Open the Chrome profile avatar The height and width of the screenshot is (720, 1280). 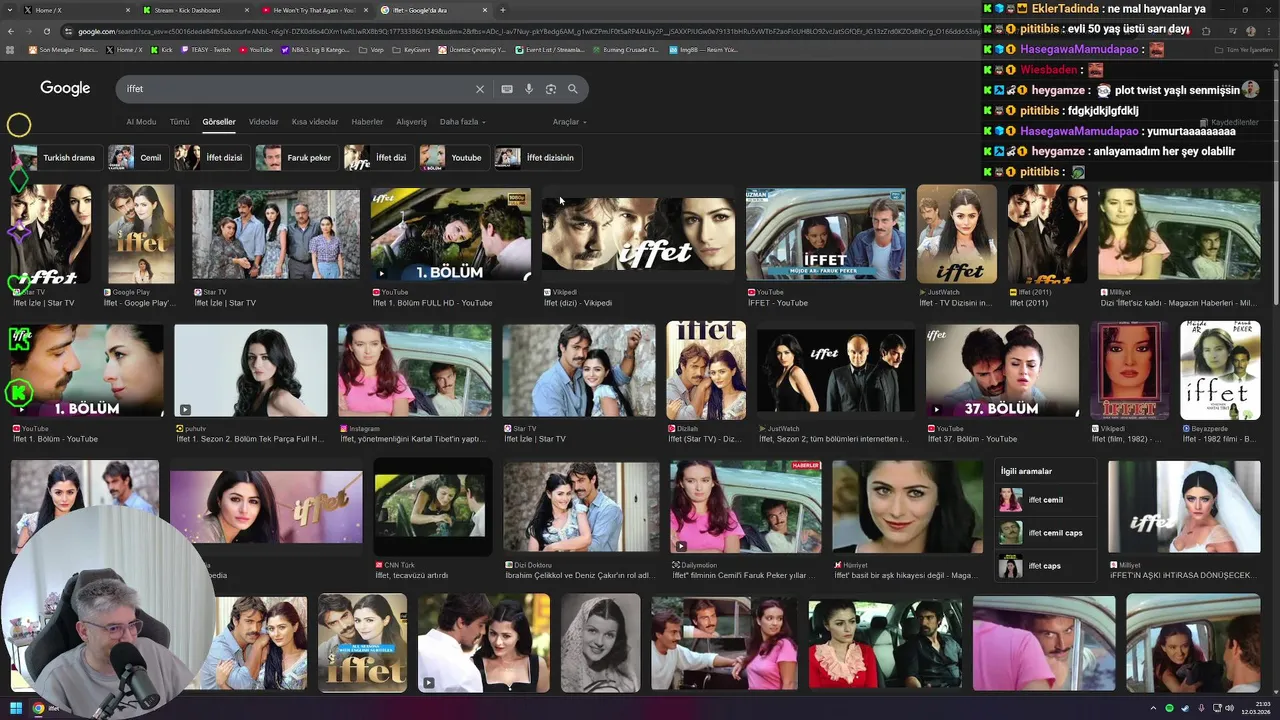click(1250, 31)
